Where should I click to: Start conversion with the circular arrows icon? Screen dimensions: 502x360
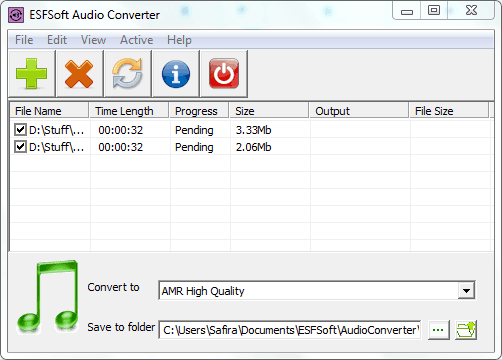click(x=127, y=74)
